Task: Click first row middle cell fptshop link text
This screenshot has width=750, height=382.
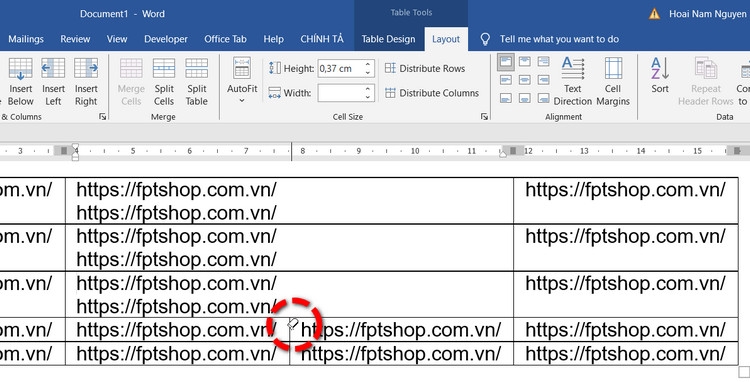Action: pos(176,190)
